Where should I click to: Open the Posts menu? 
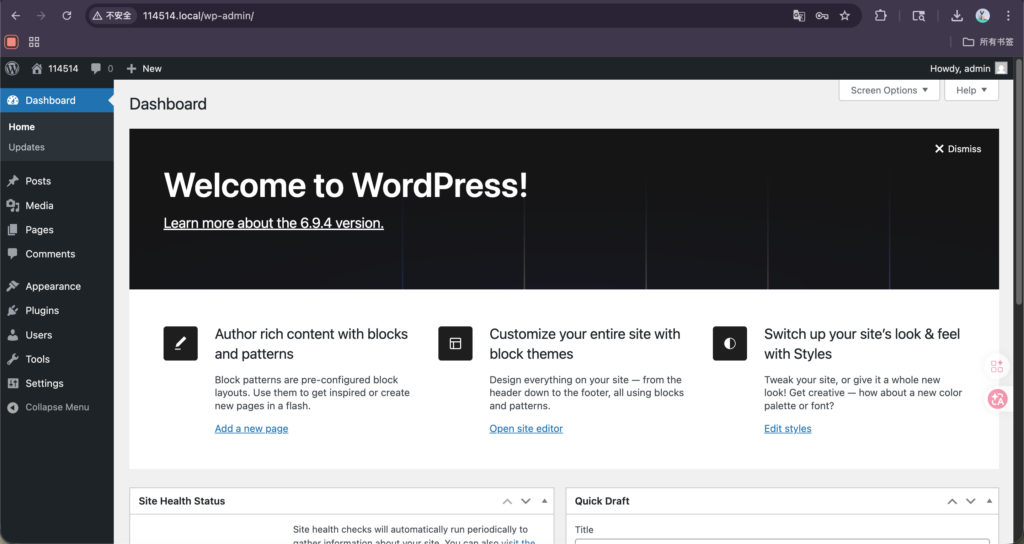point(57,181)
